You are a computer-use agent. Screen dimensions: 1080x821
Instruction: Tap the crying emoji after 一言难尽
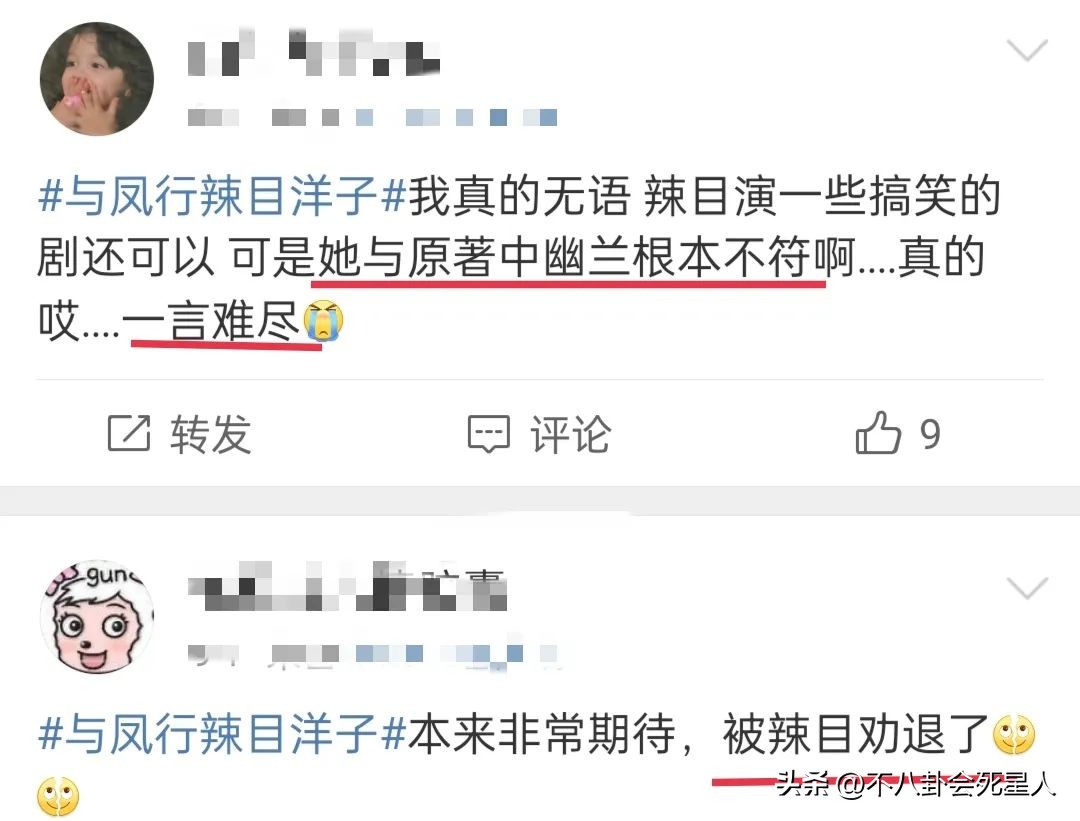[x=324, y=321]
